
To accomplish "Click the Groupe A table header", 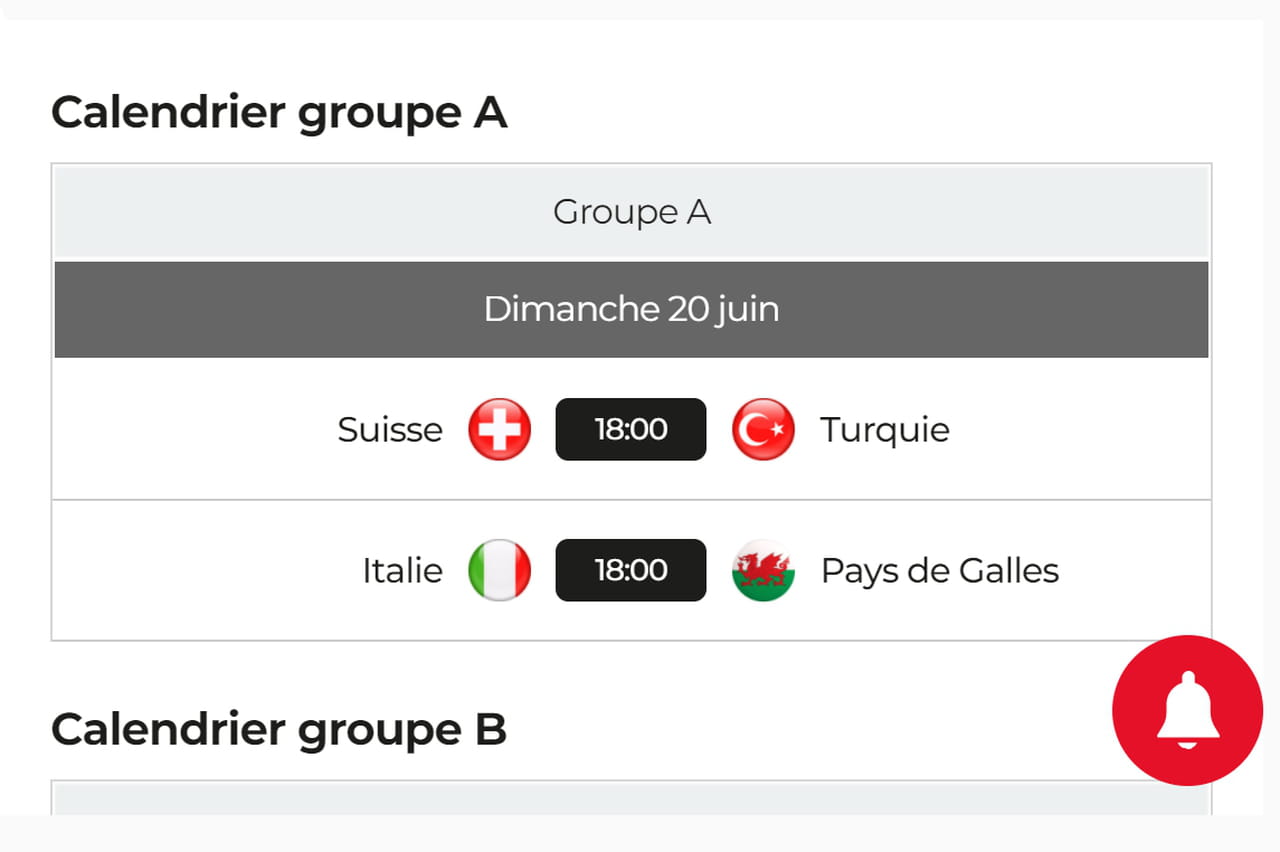I will pos(631,212).
